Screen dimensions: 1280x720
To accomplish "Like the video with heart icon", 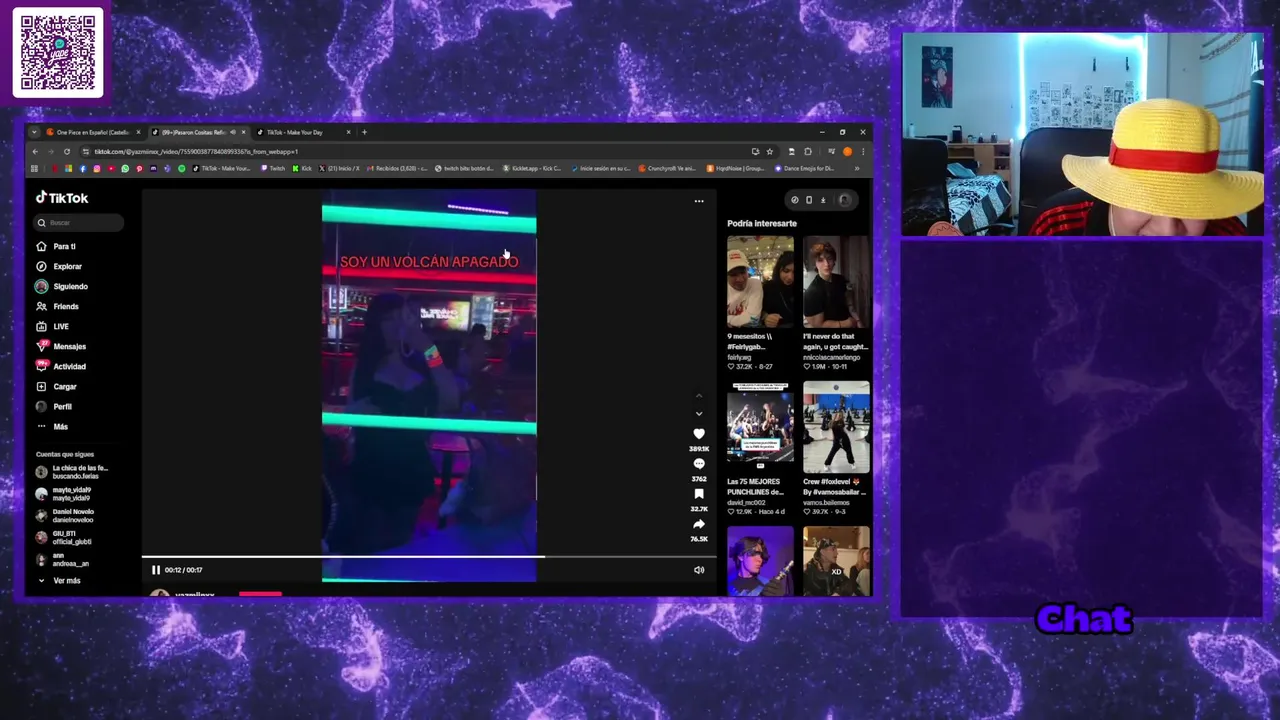I will click(x=699, y=433).
